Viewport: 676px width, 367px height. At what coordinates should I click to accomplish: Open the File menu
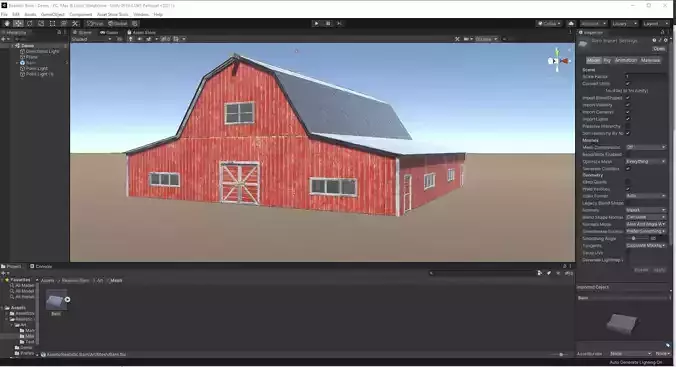[x=4, y=14]
